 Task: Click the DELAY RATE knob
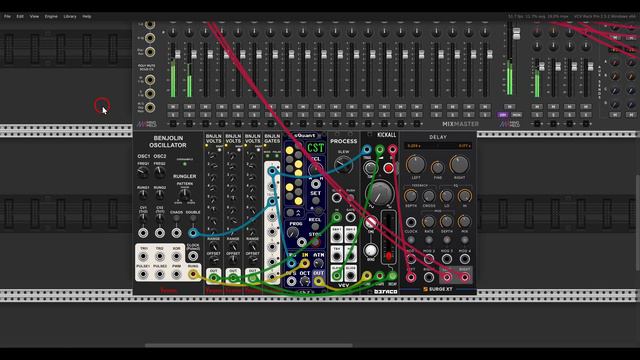click(429, 222)
